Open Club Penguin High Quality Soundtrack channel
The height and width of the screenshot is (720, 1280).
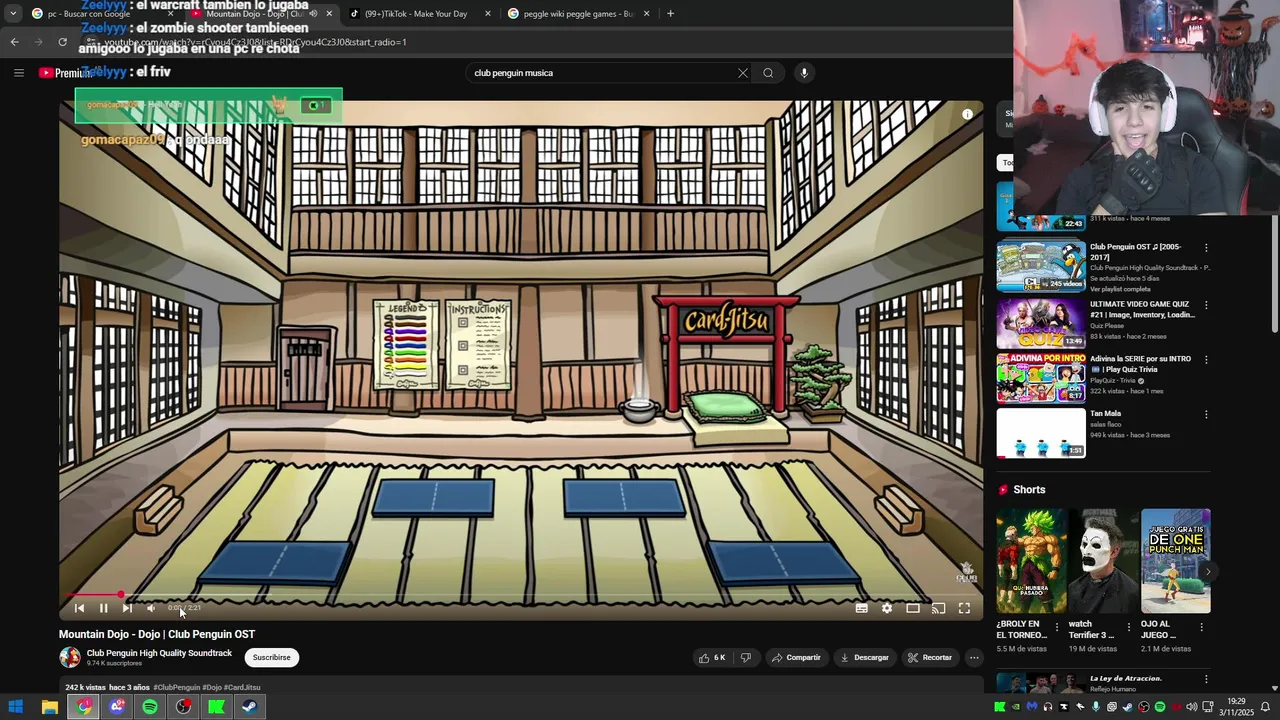click(159, 653)
